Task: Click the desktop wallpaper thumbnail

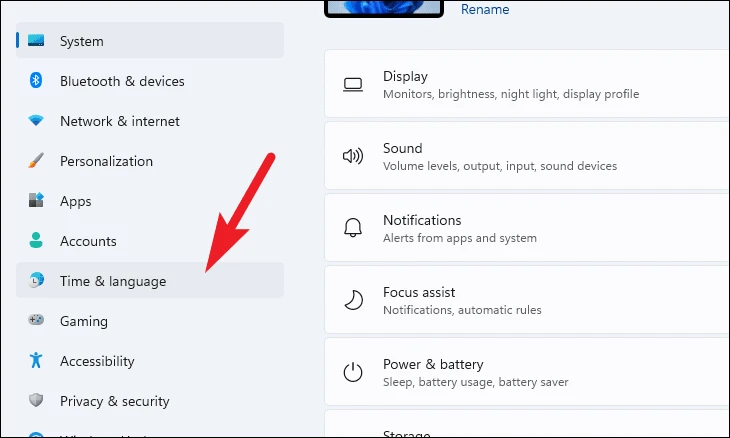Action: (384, 8)
